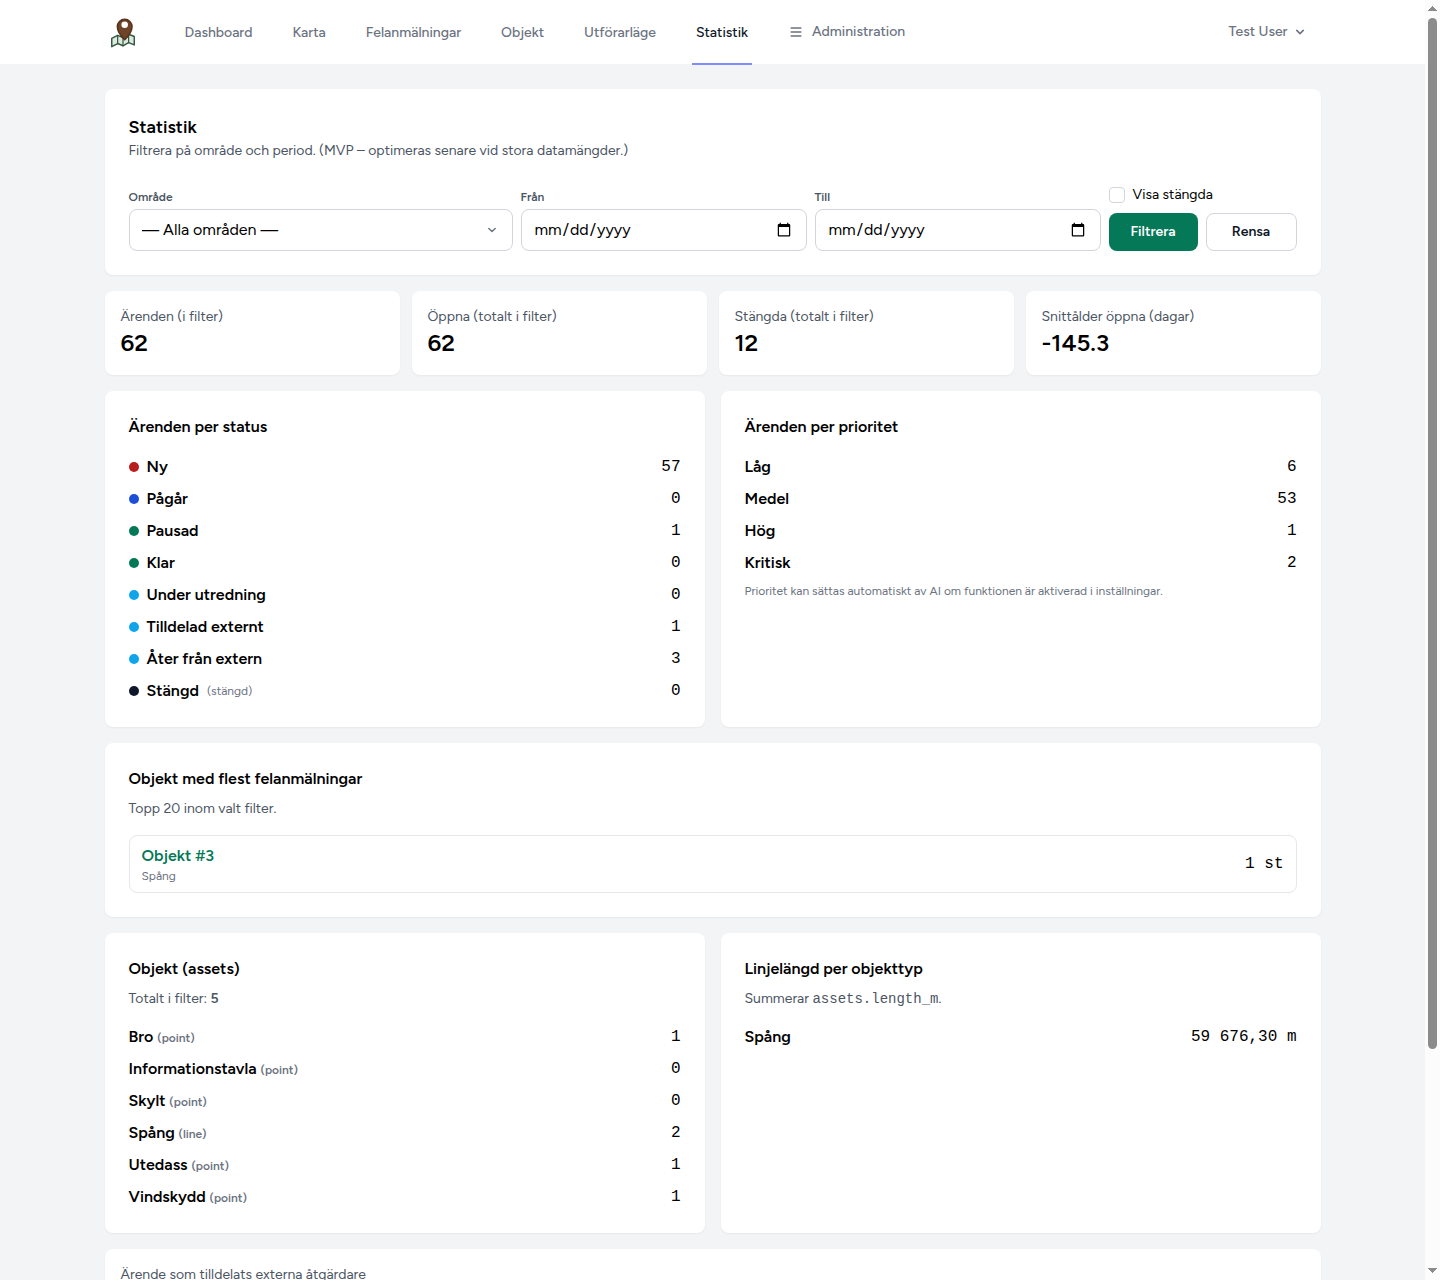1440x1280 pixels.
Task: Select the Hög priority label
Action: point(760,531)
